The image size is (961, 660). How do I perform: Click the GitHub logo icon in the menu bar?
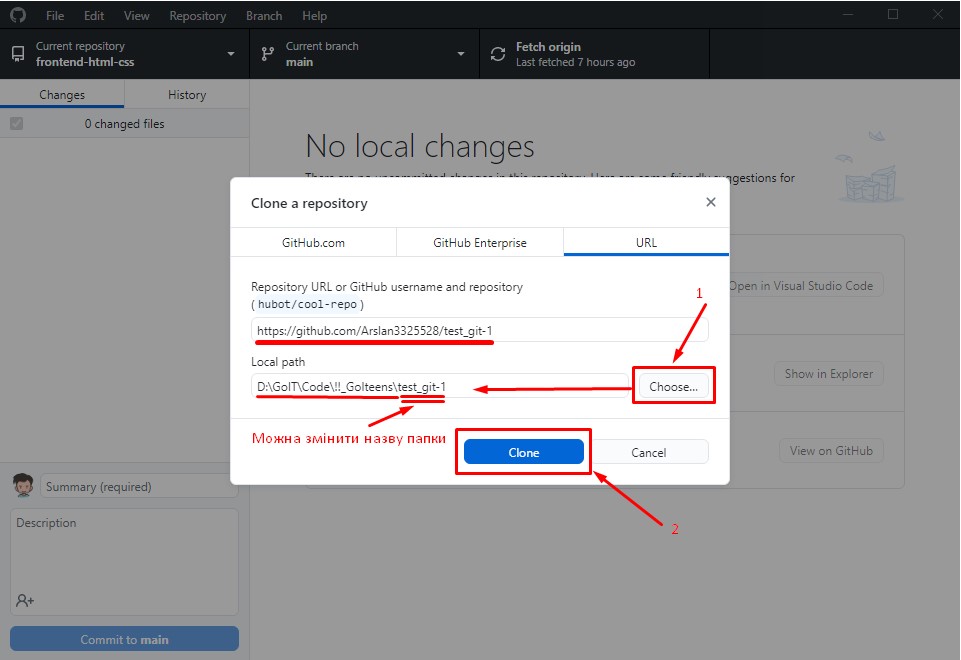point(18,15)
